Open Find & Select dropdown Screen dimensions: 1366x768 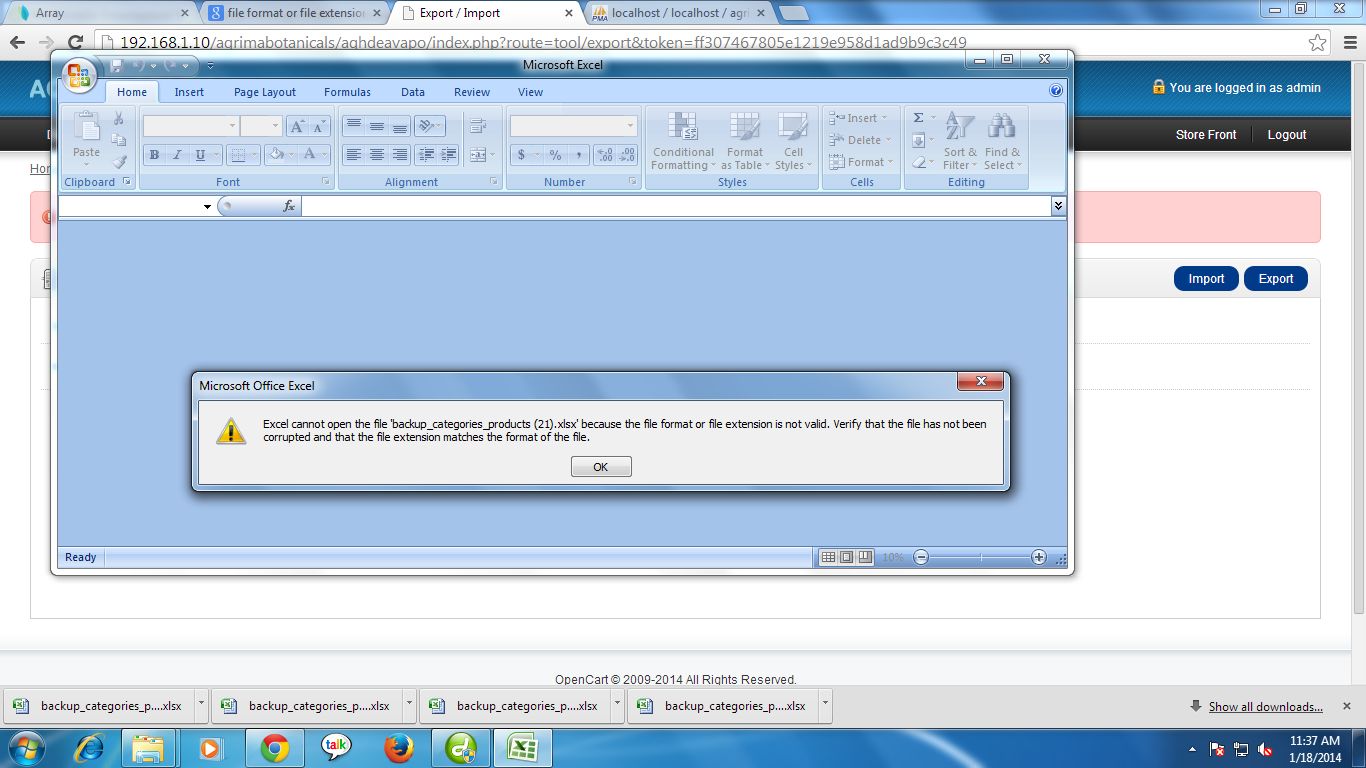(1002, 140)
